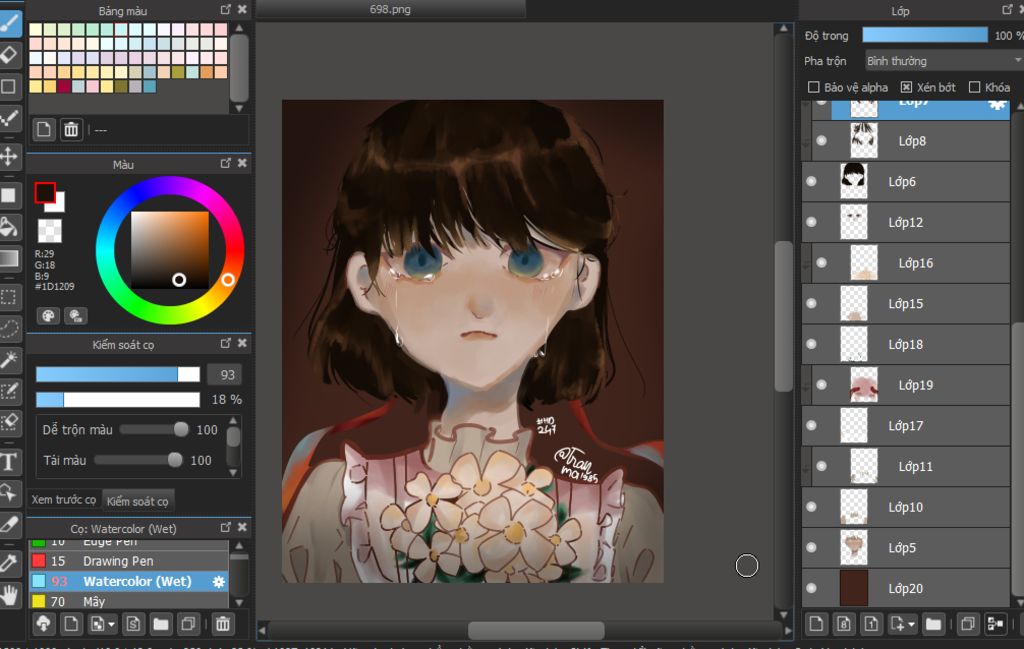Open the color palette dialog icon under the color values
Image resolution: width=1024 pixels, height=649 pixels.
point(48,316)
